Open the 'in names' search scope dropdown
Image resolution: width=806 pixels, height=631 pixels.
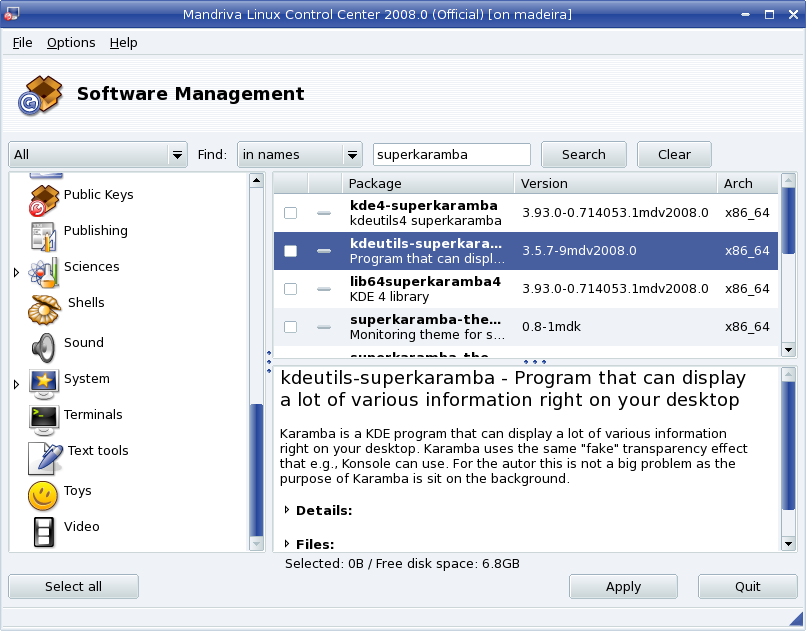(300, 155)
